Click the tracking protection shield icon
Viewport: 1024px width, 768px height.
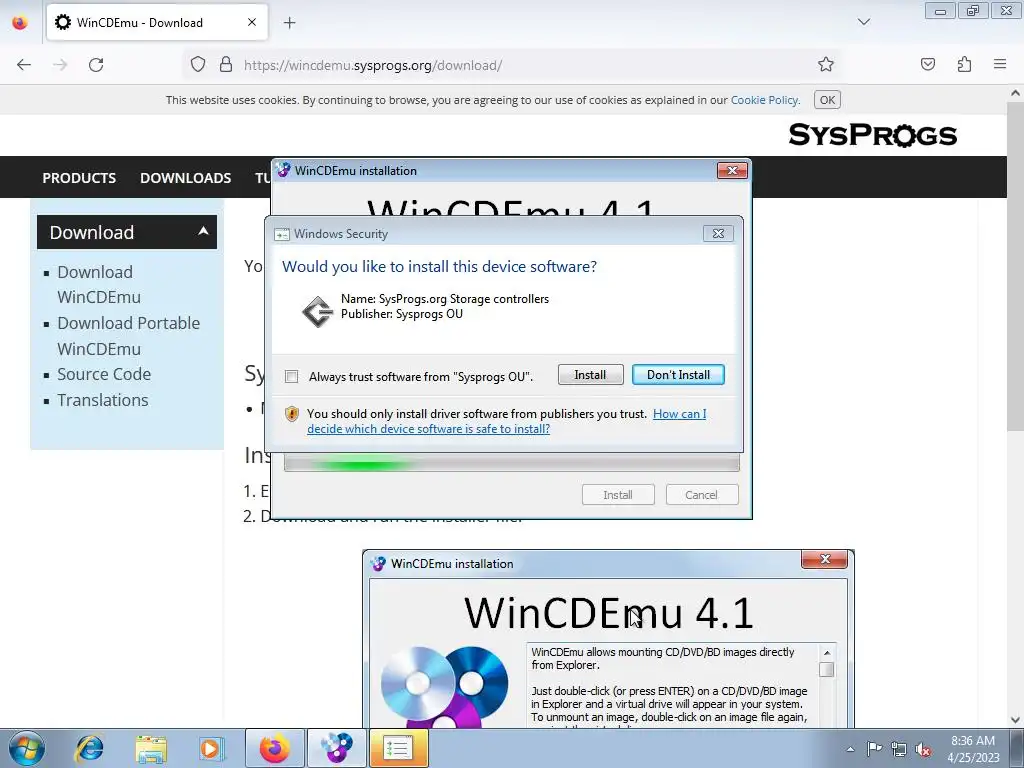pyautogui.click(x=198, y=64)
